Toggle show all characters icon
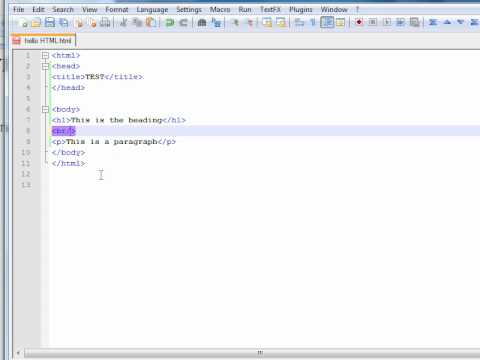Viewport: 480px width, 360px height. click(313, 23)
